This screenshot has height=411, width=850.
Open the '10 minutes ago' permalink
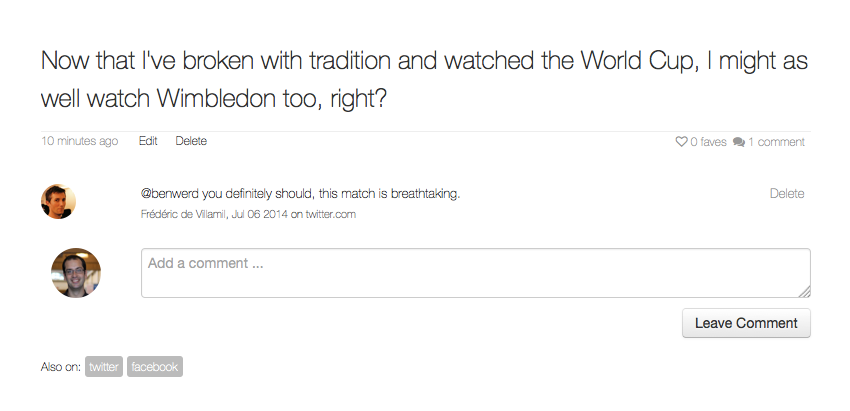point(80,141)
